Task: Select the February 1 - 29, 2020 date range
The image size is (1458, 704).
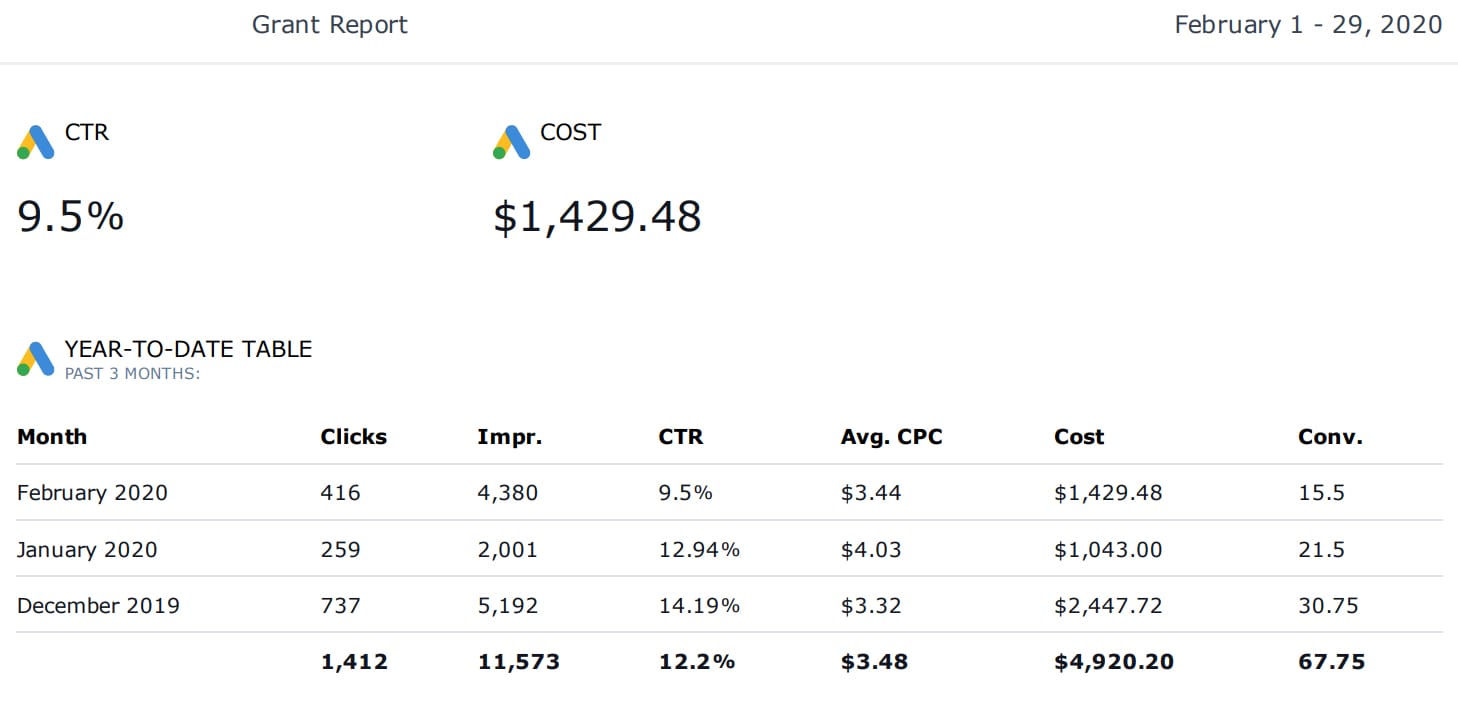Action: tap(1307, 25)
